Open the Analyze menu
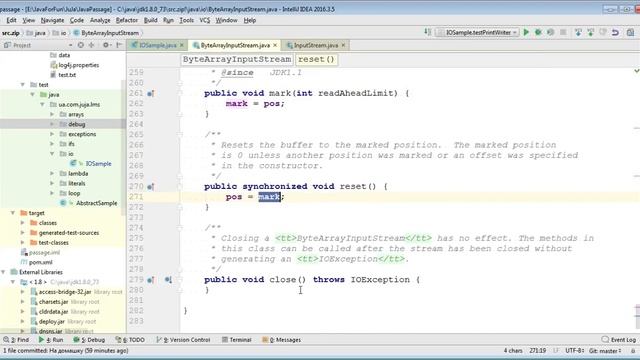The image size is (640, 360). tap(100, 20)
